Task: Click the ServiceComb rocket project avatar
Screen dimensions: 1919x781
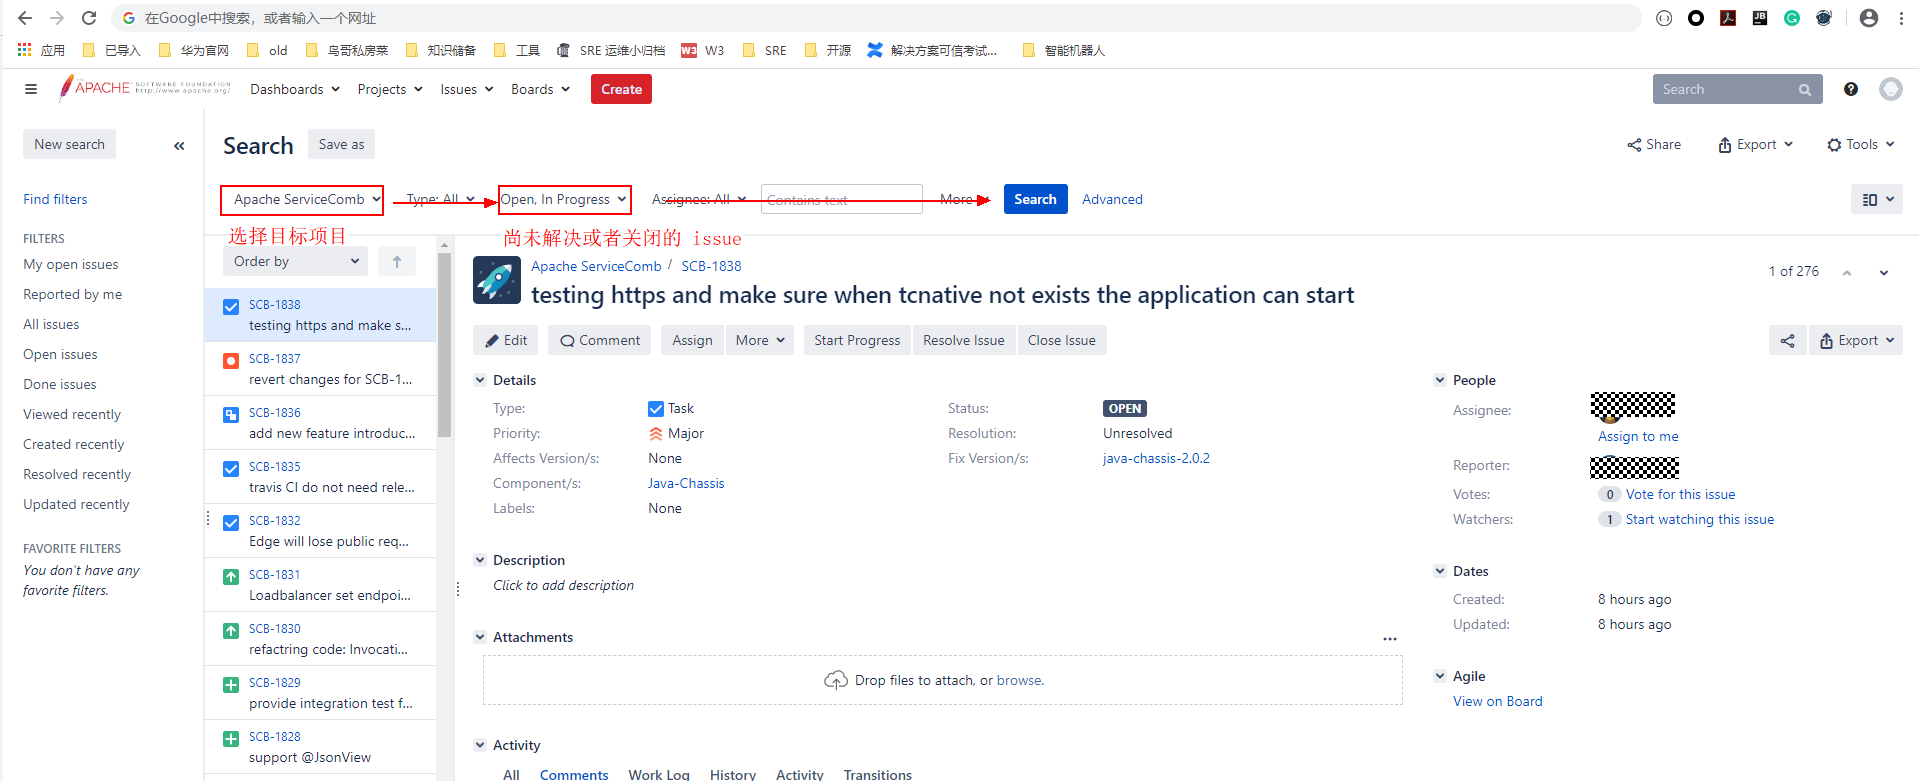Action: click(x=497, y=280)
